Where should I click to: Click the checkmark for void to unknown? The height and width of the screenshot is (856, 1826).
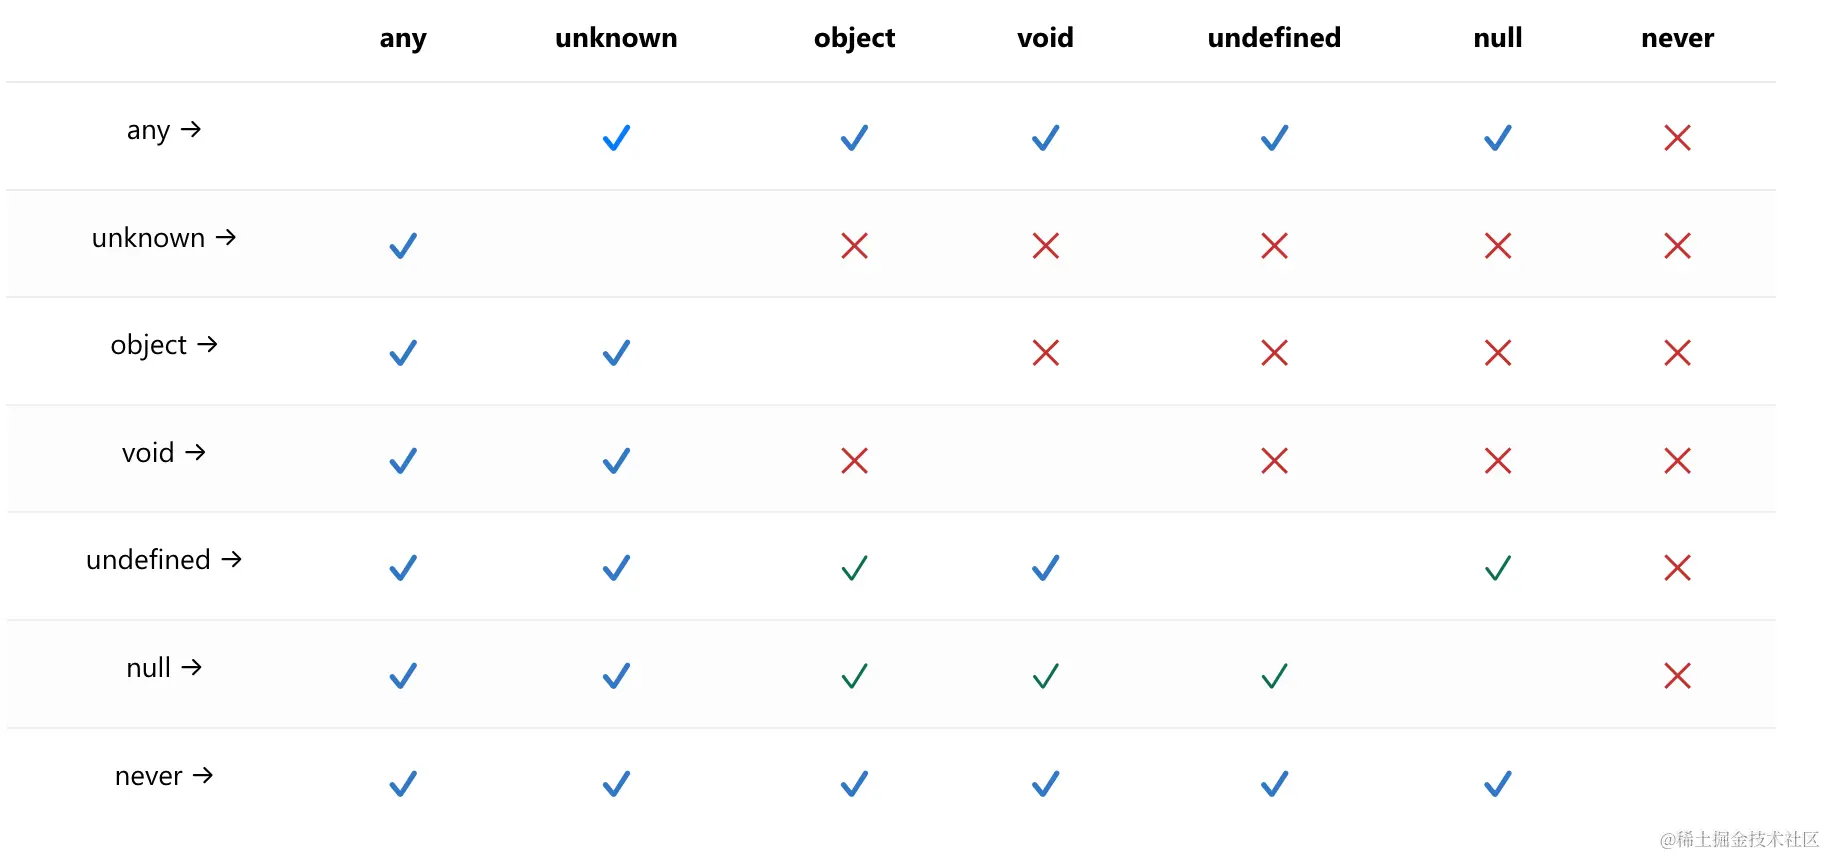click(616, 460)
